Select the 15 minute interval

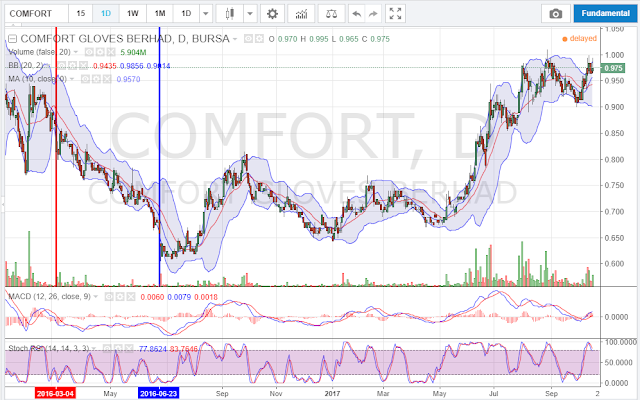coord(81,13)
